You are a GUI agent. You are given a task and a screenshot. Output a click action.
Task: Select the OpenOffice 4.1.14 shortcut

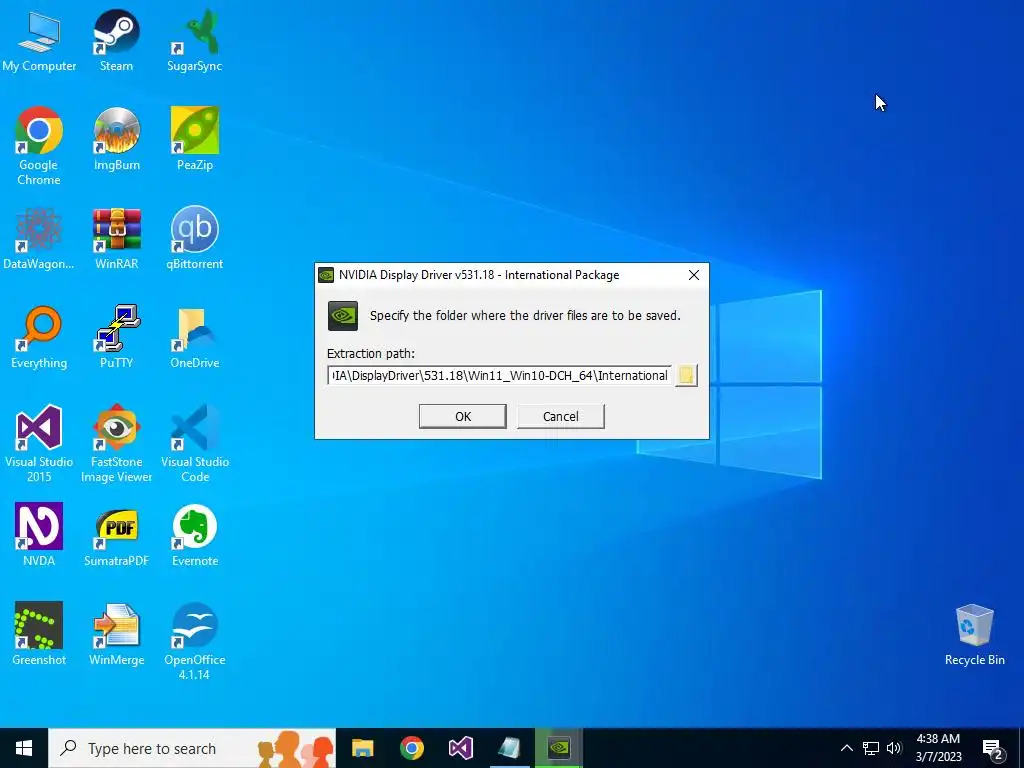[195, 641]
